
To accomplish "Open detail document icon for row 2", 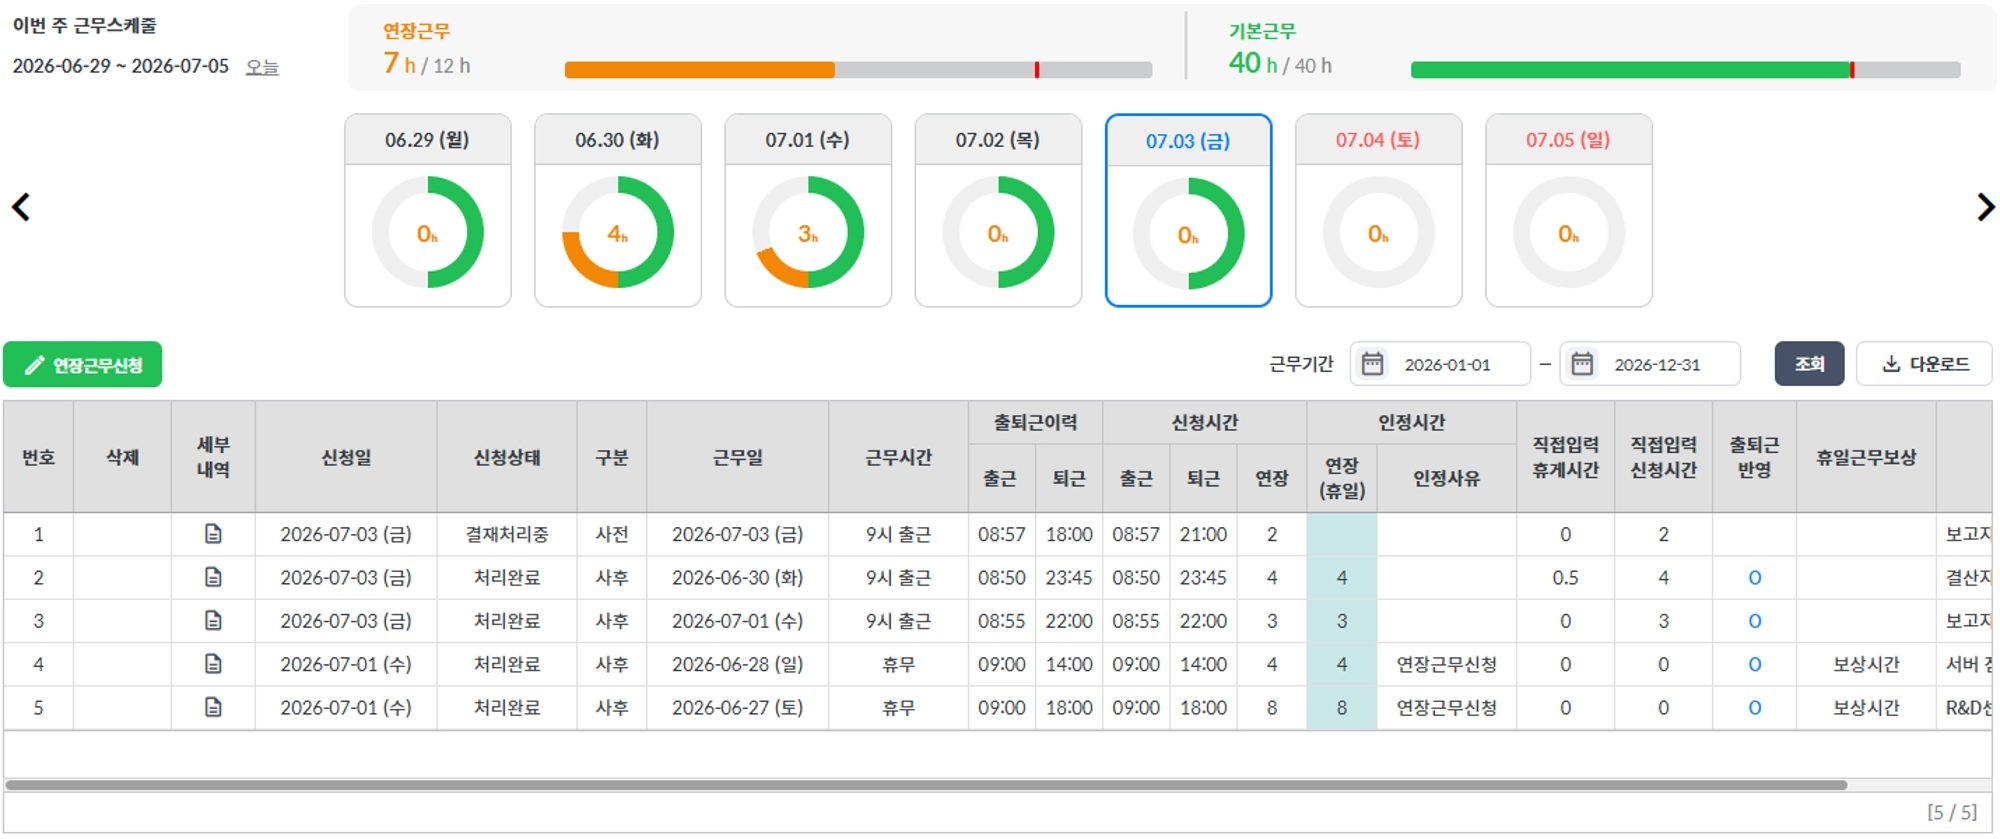I will [x=213, y=577].
